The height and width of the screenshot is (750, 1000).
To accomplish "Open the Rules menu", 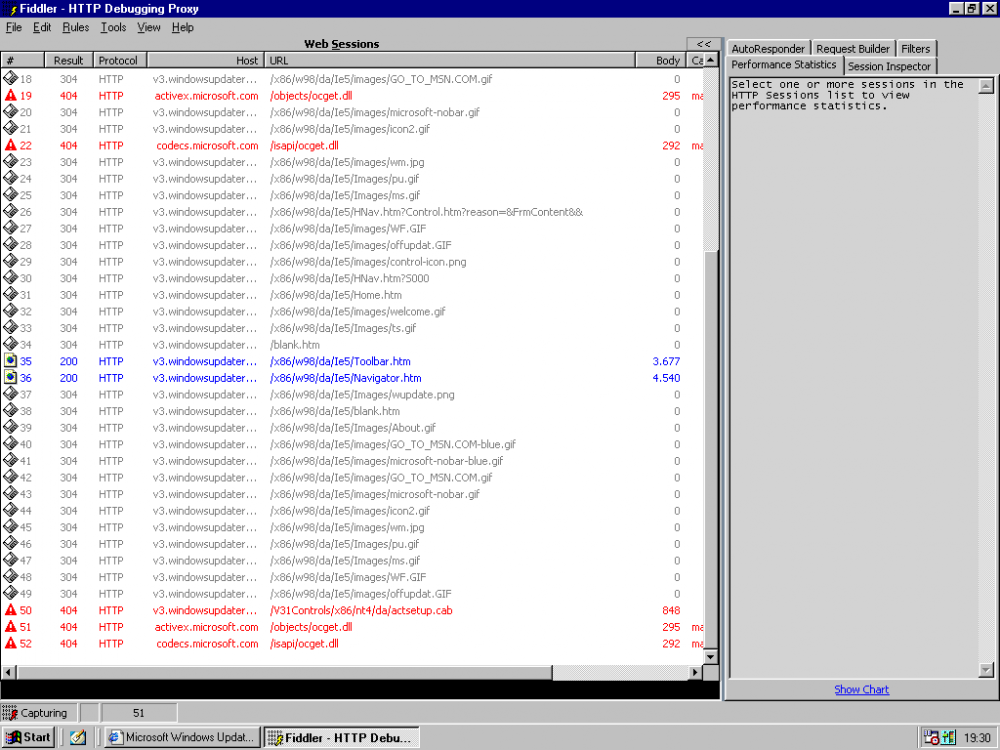I will click(75, 27).
